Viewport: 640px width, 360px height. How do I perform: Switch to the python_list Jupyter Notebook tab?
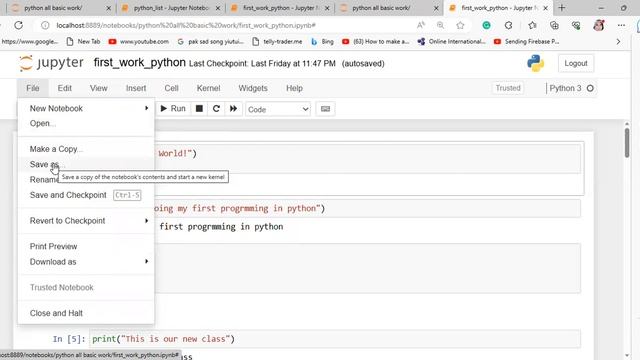click(171, 8)
